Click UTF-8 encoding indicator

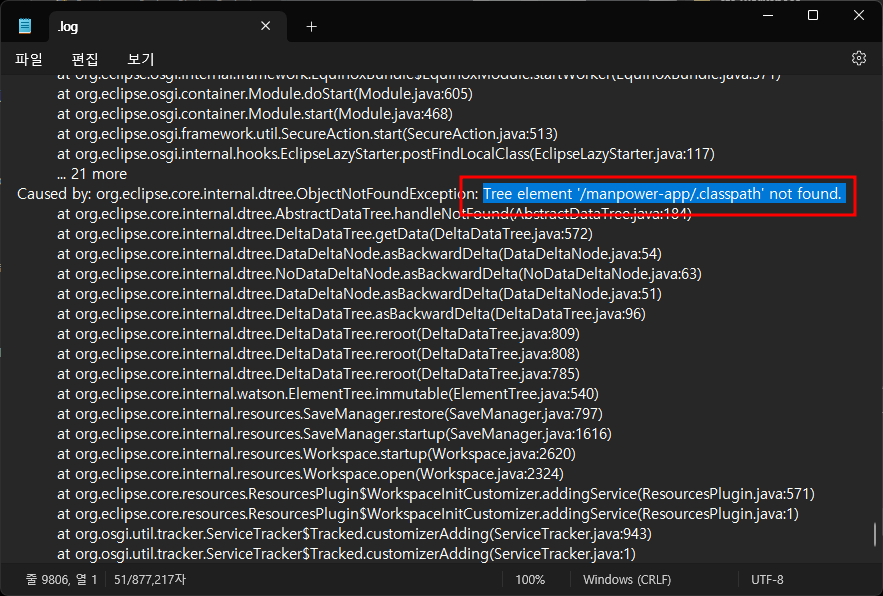767,580
